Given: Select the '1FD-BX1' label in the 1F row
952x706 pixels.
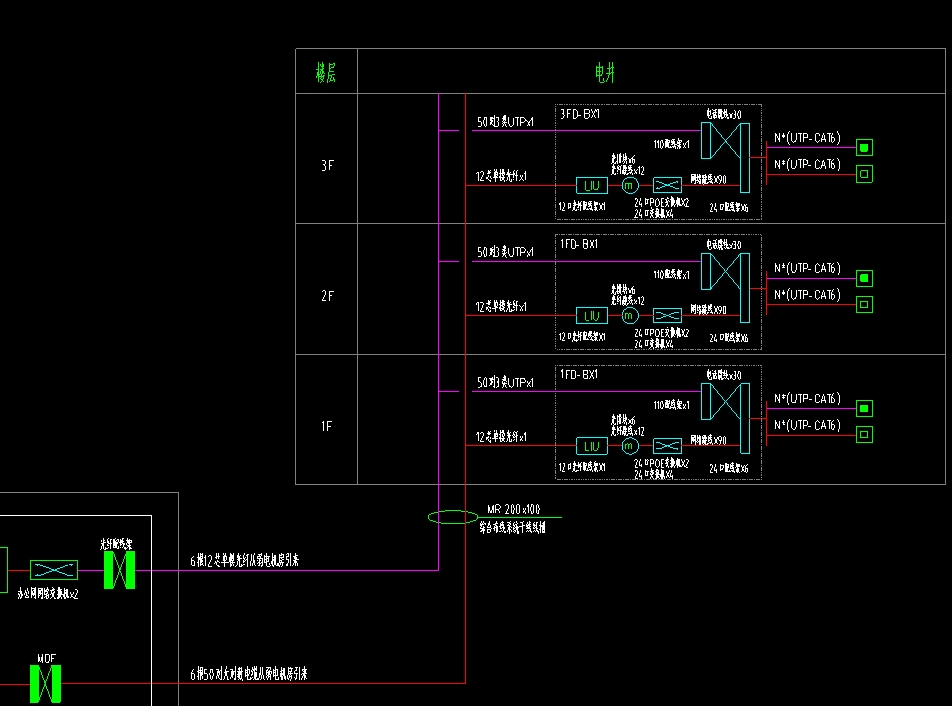Looking at the screenshot, I should pyautogui.click(x=579, y=375).
